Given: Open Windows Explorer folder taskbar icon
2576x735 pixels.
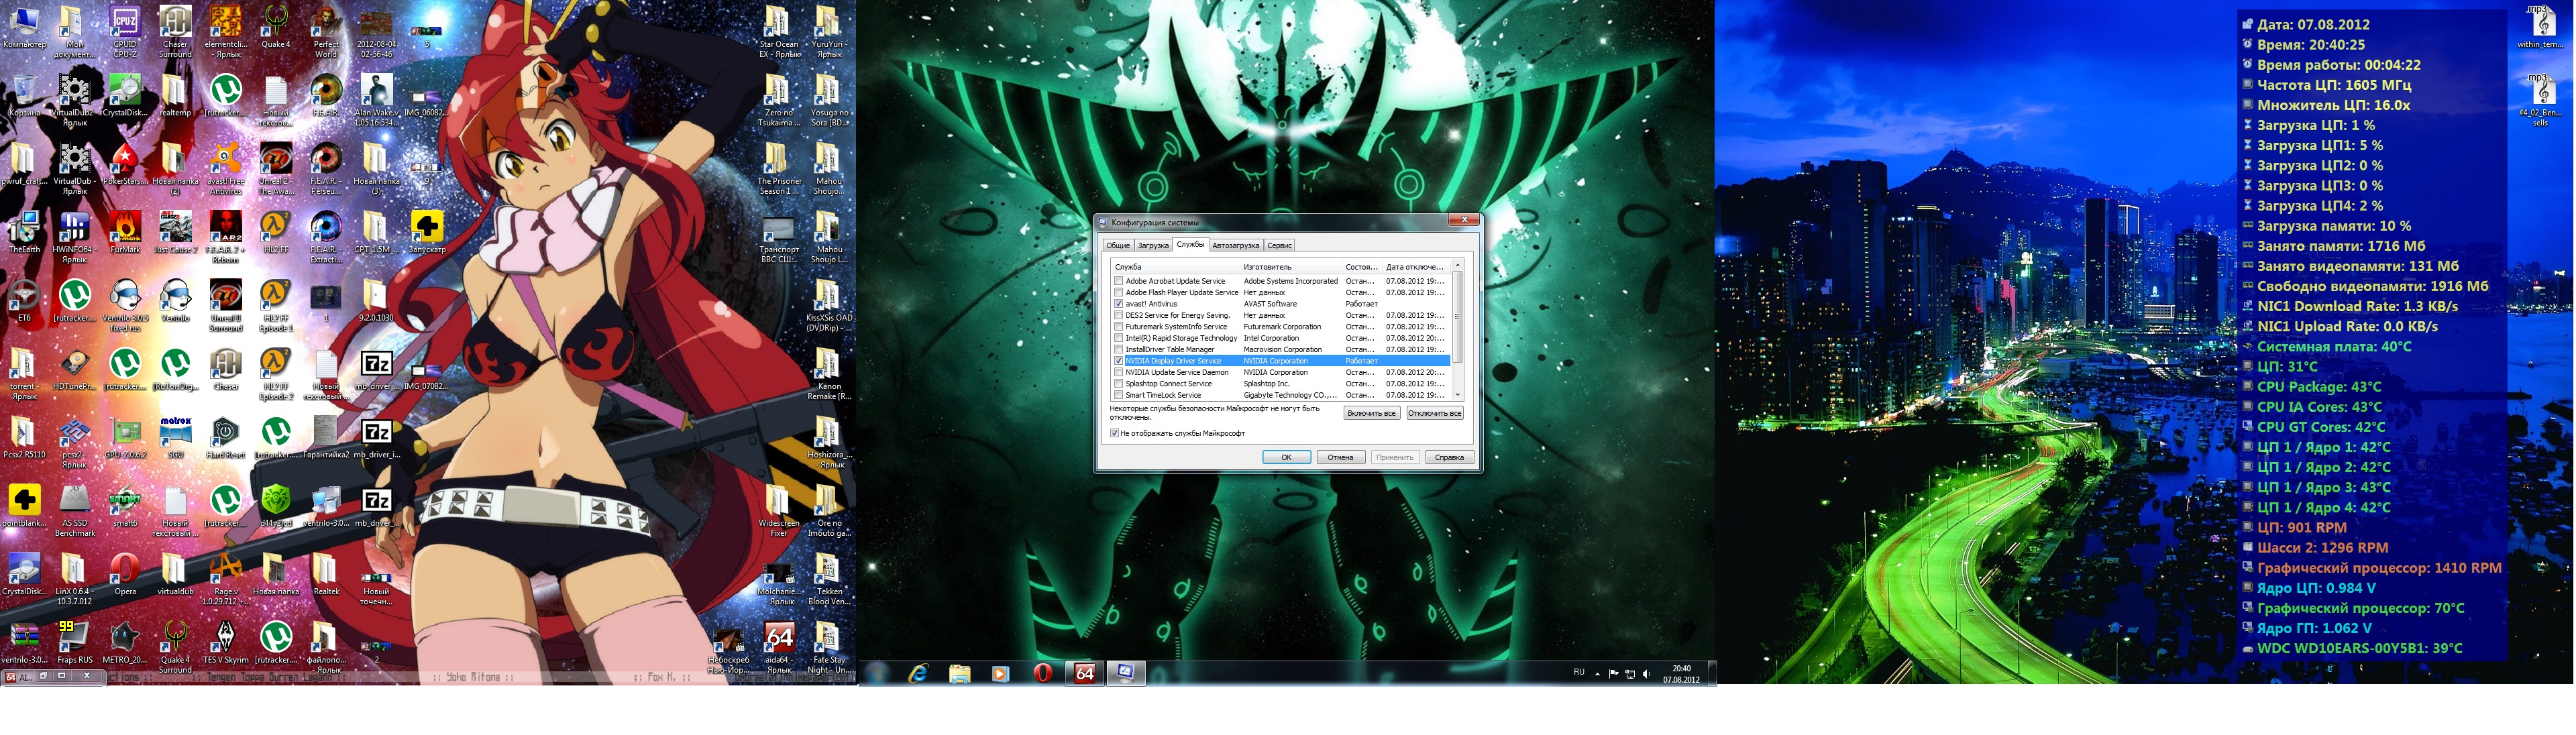Looking at the screenshot, I should (959, 673).
